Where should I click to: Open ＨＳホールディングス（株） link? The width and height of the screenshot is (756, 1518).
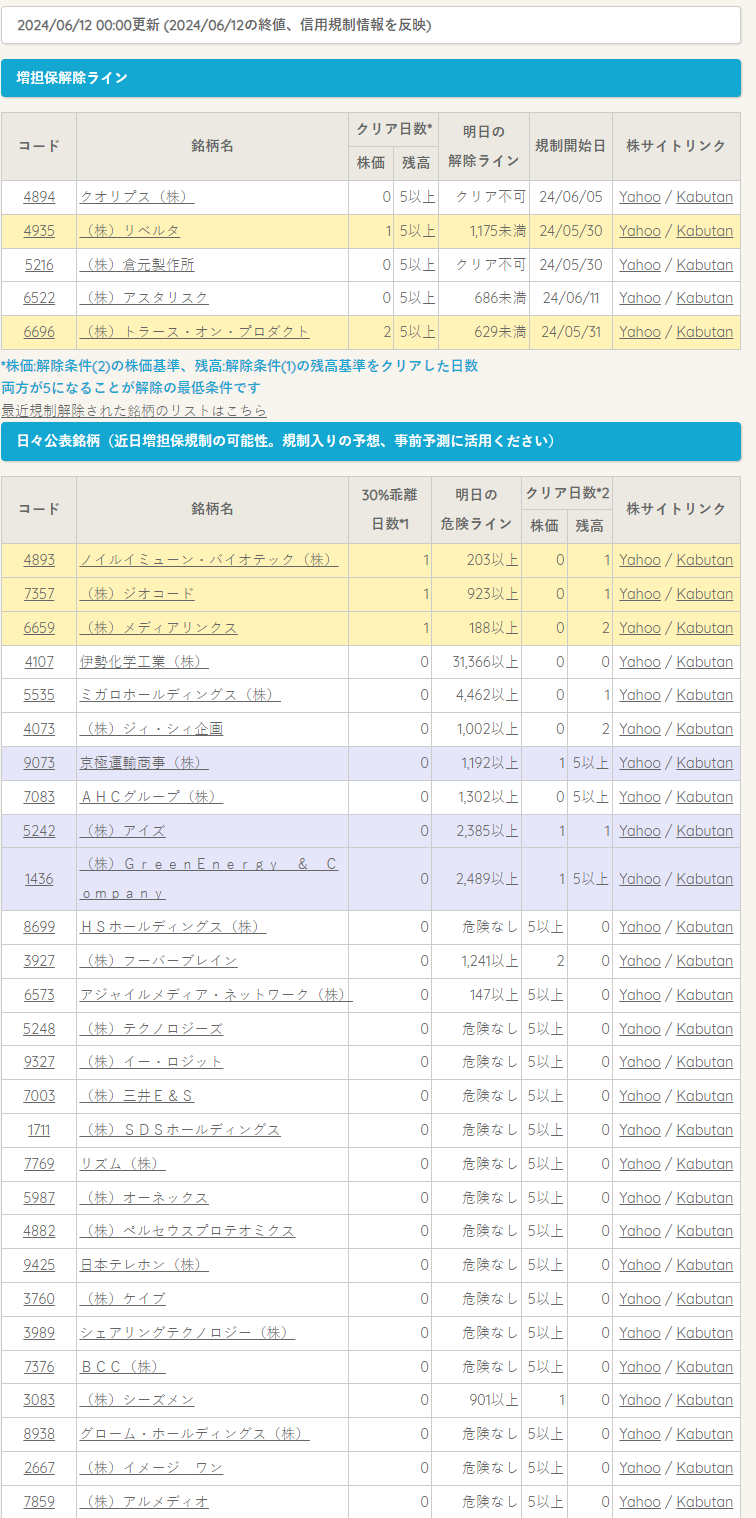tap(173, 927)
